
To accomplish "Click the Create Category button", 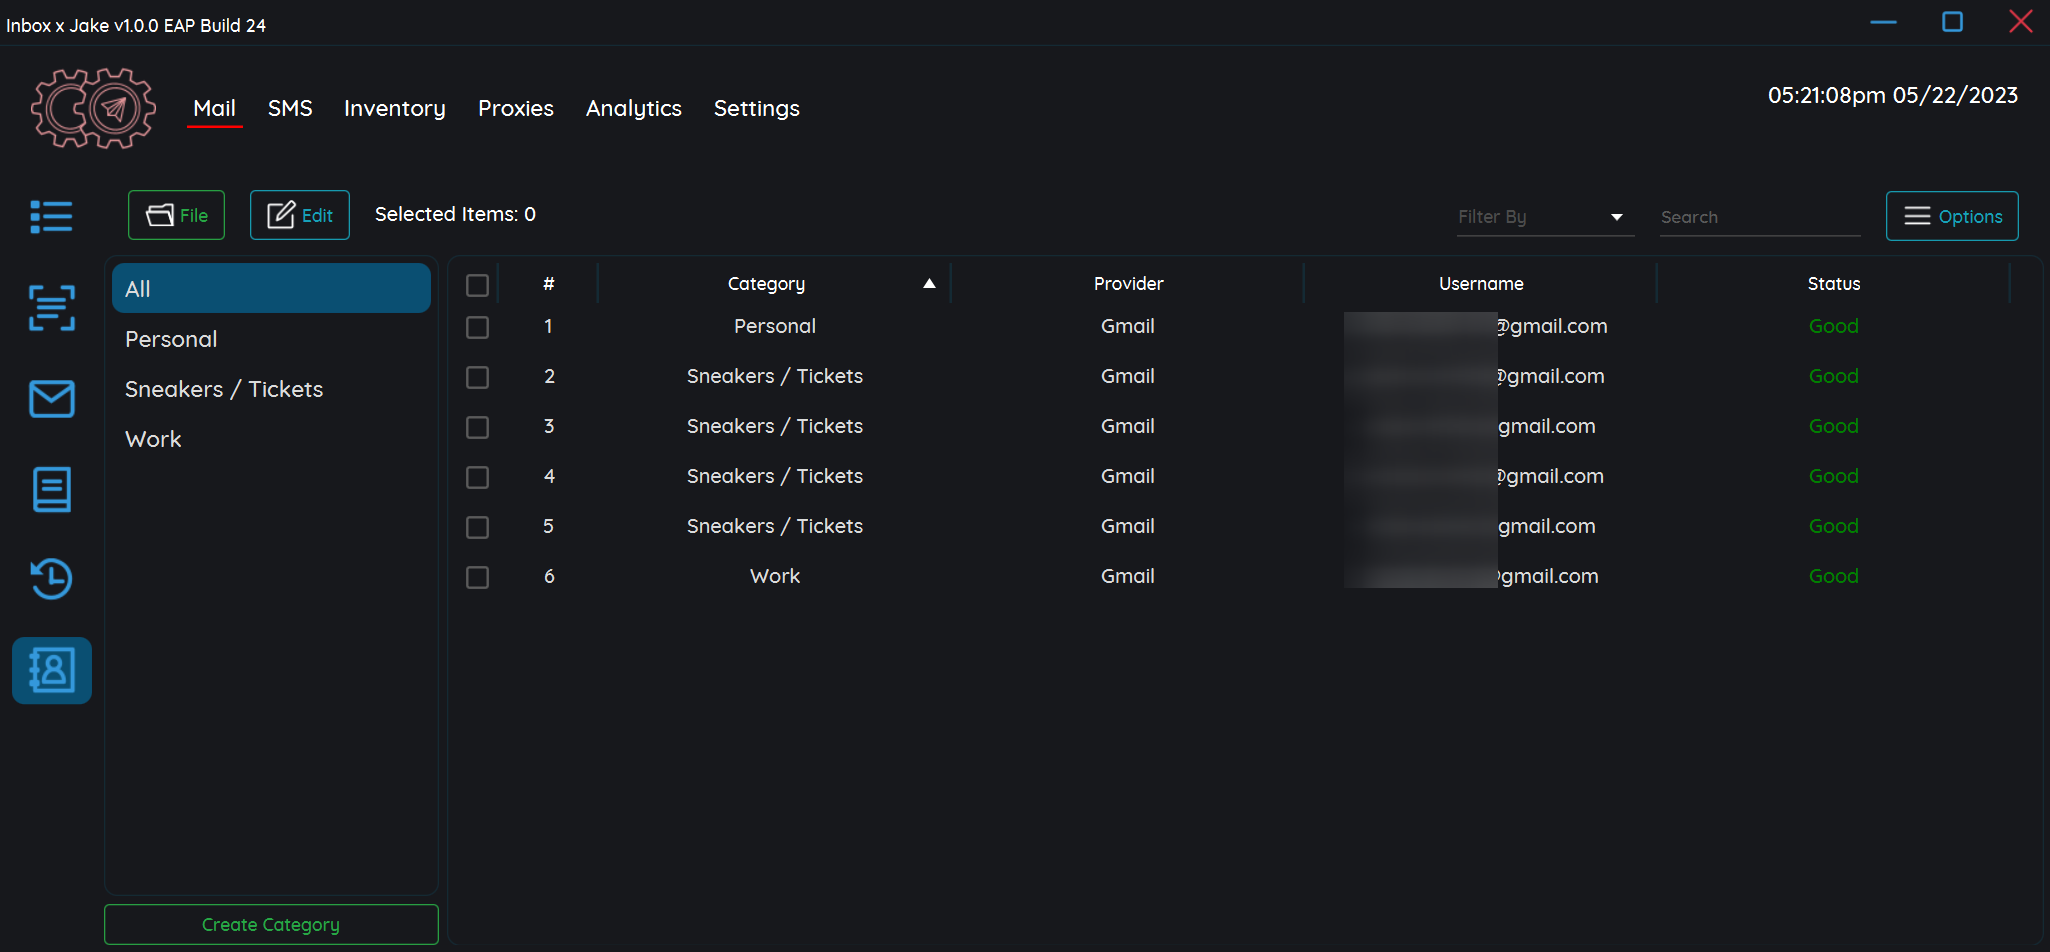I will [271, 925].
